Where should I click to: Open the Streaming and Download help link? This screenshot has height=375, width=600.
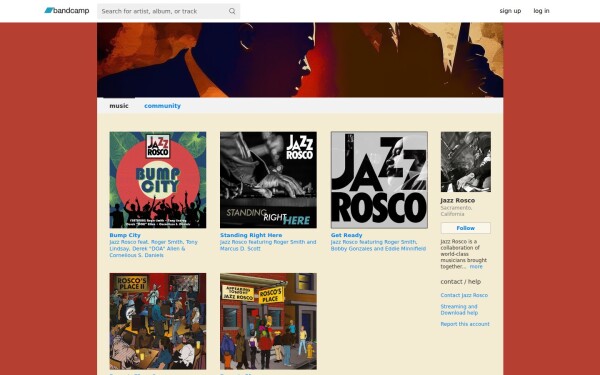(459, 310)
